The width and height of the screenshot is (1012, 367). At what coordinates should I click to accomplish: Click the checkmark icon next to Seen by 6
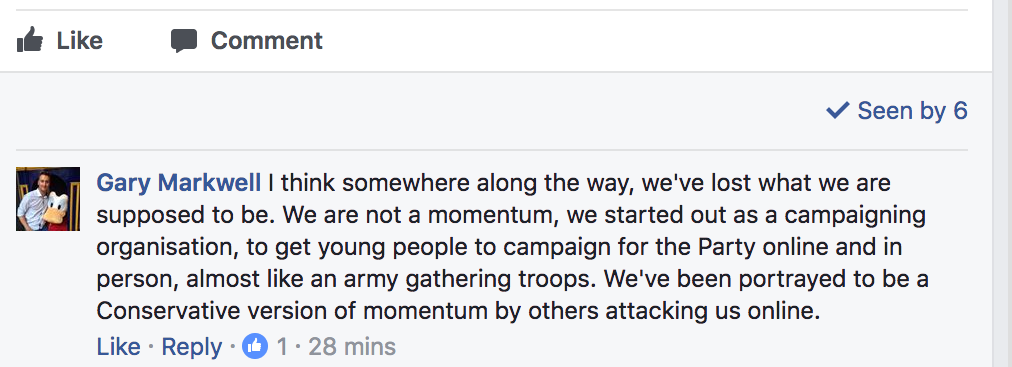[x=837, y=111]
